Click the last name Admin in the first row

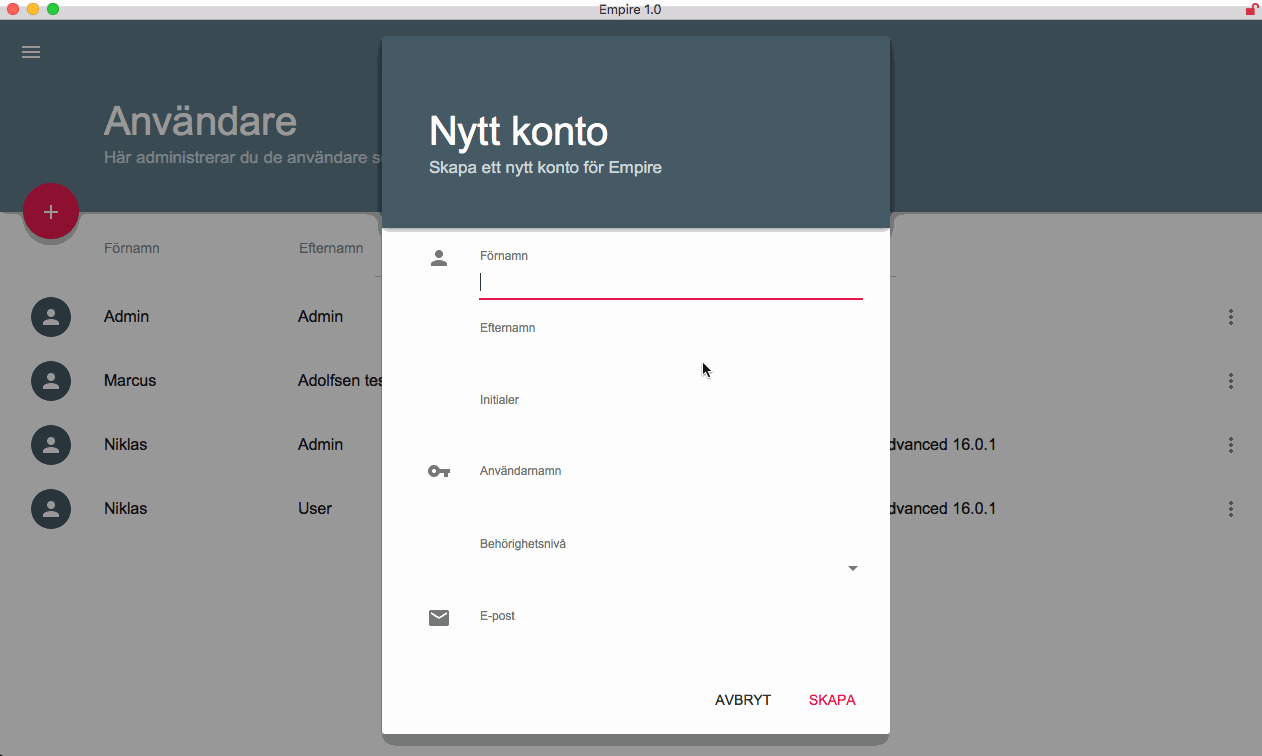coord(320,317)
